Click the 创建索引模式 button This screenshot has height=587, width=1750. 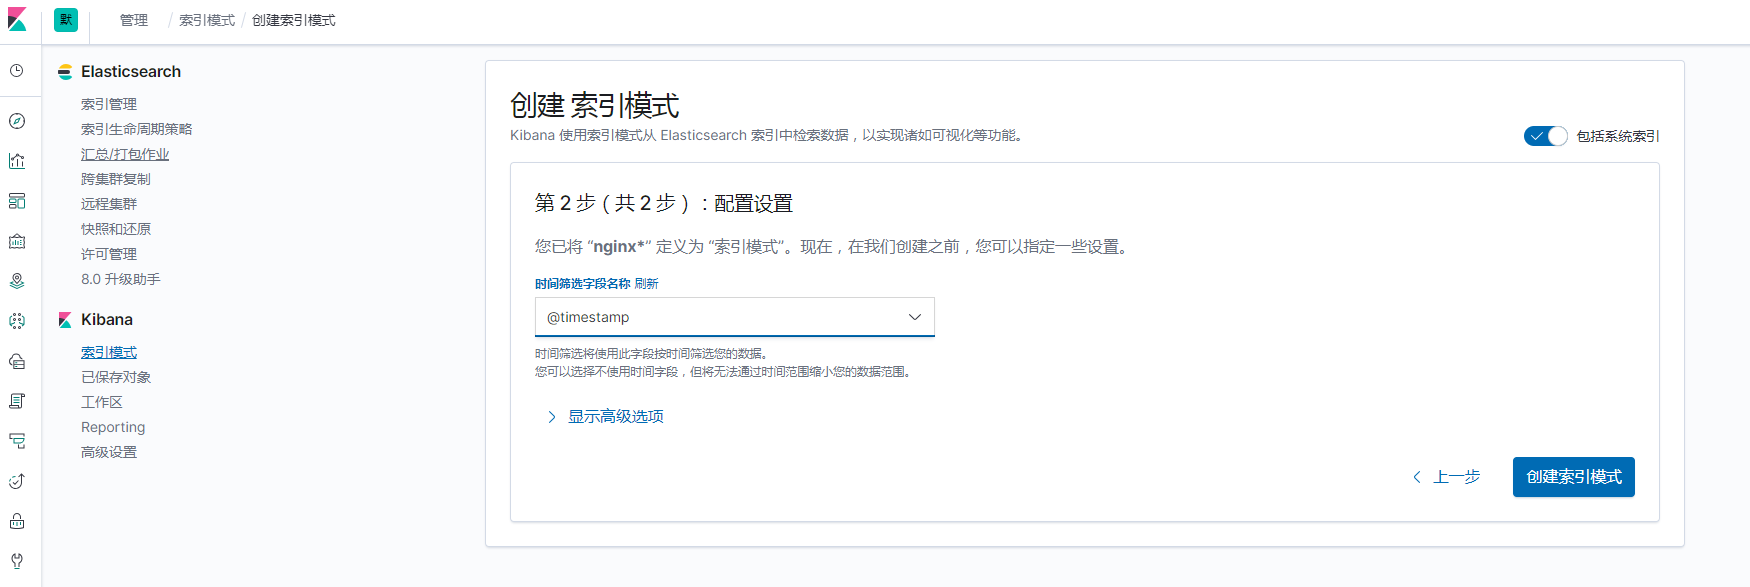pos(1574,477)
